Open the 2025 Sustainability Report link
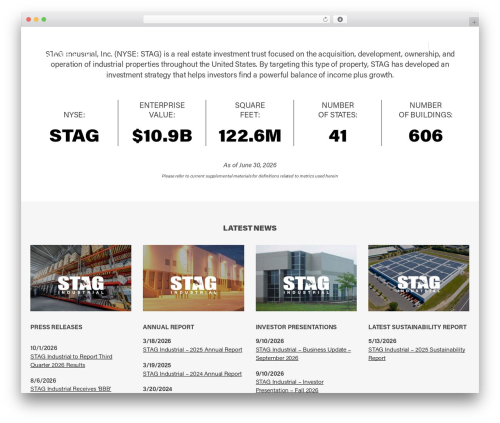Viewport: 500px width, 423px height. (x=417, y=354)
